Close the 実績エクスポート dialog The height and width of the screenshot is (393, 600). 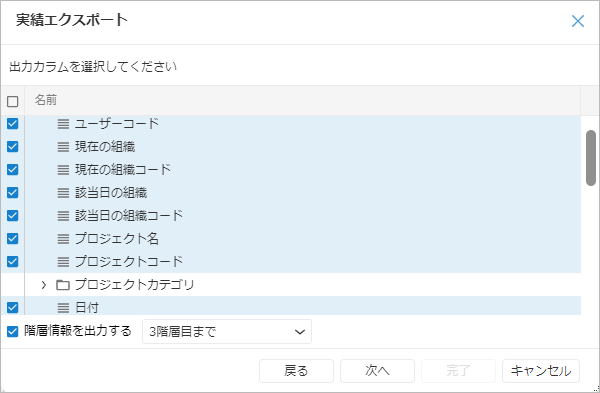(578, 21)
